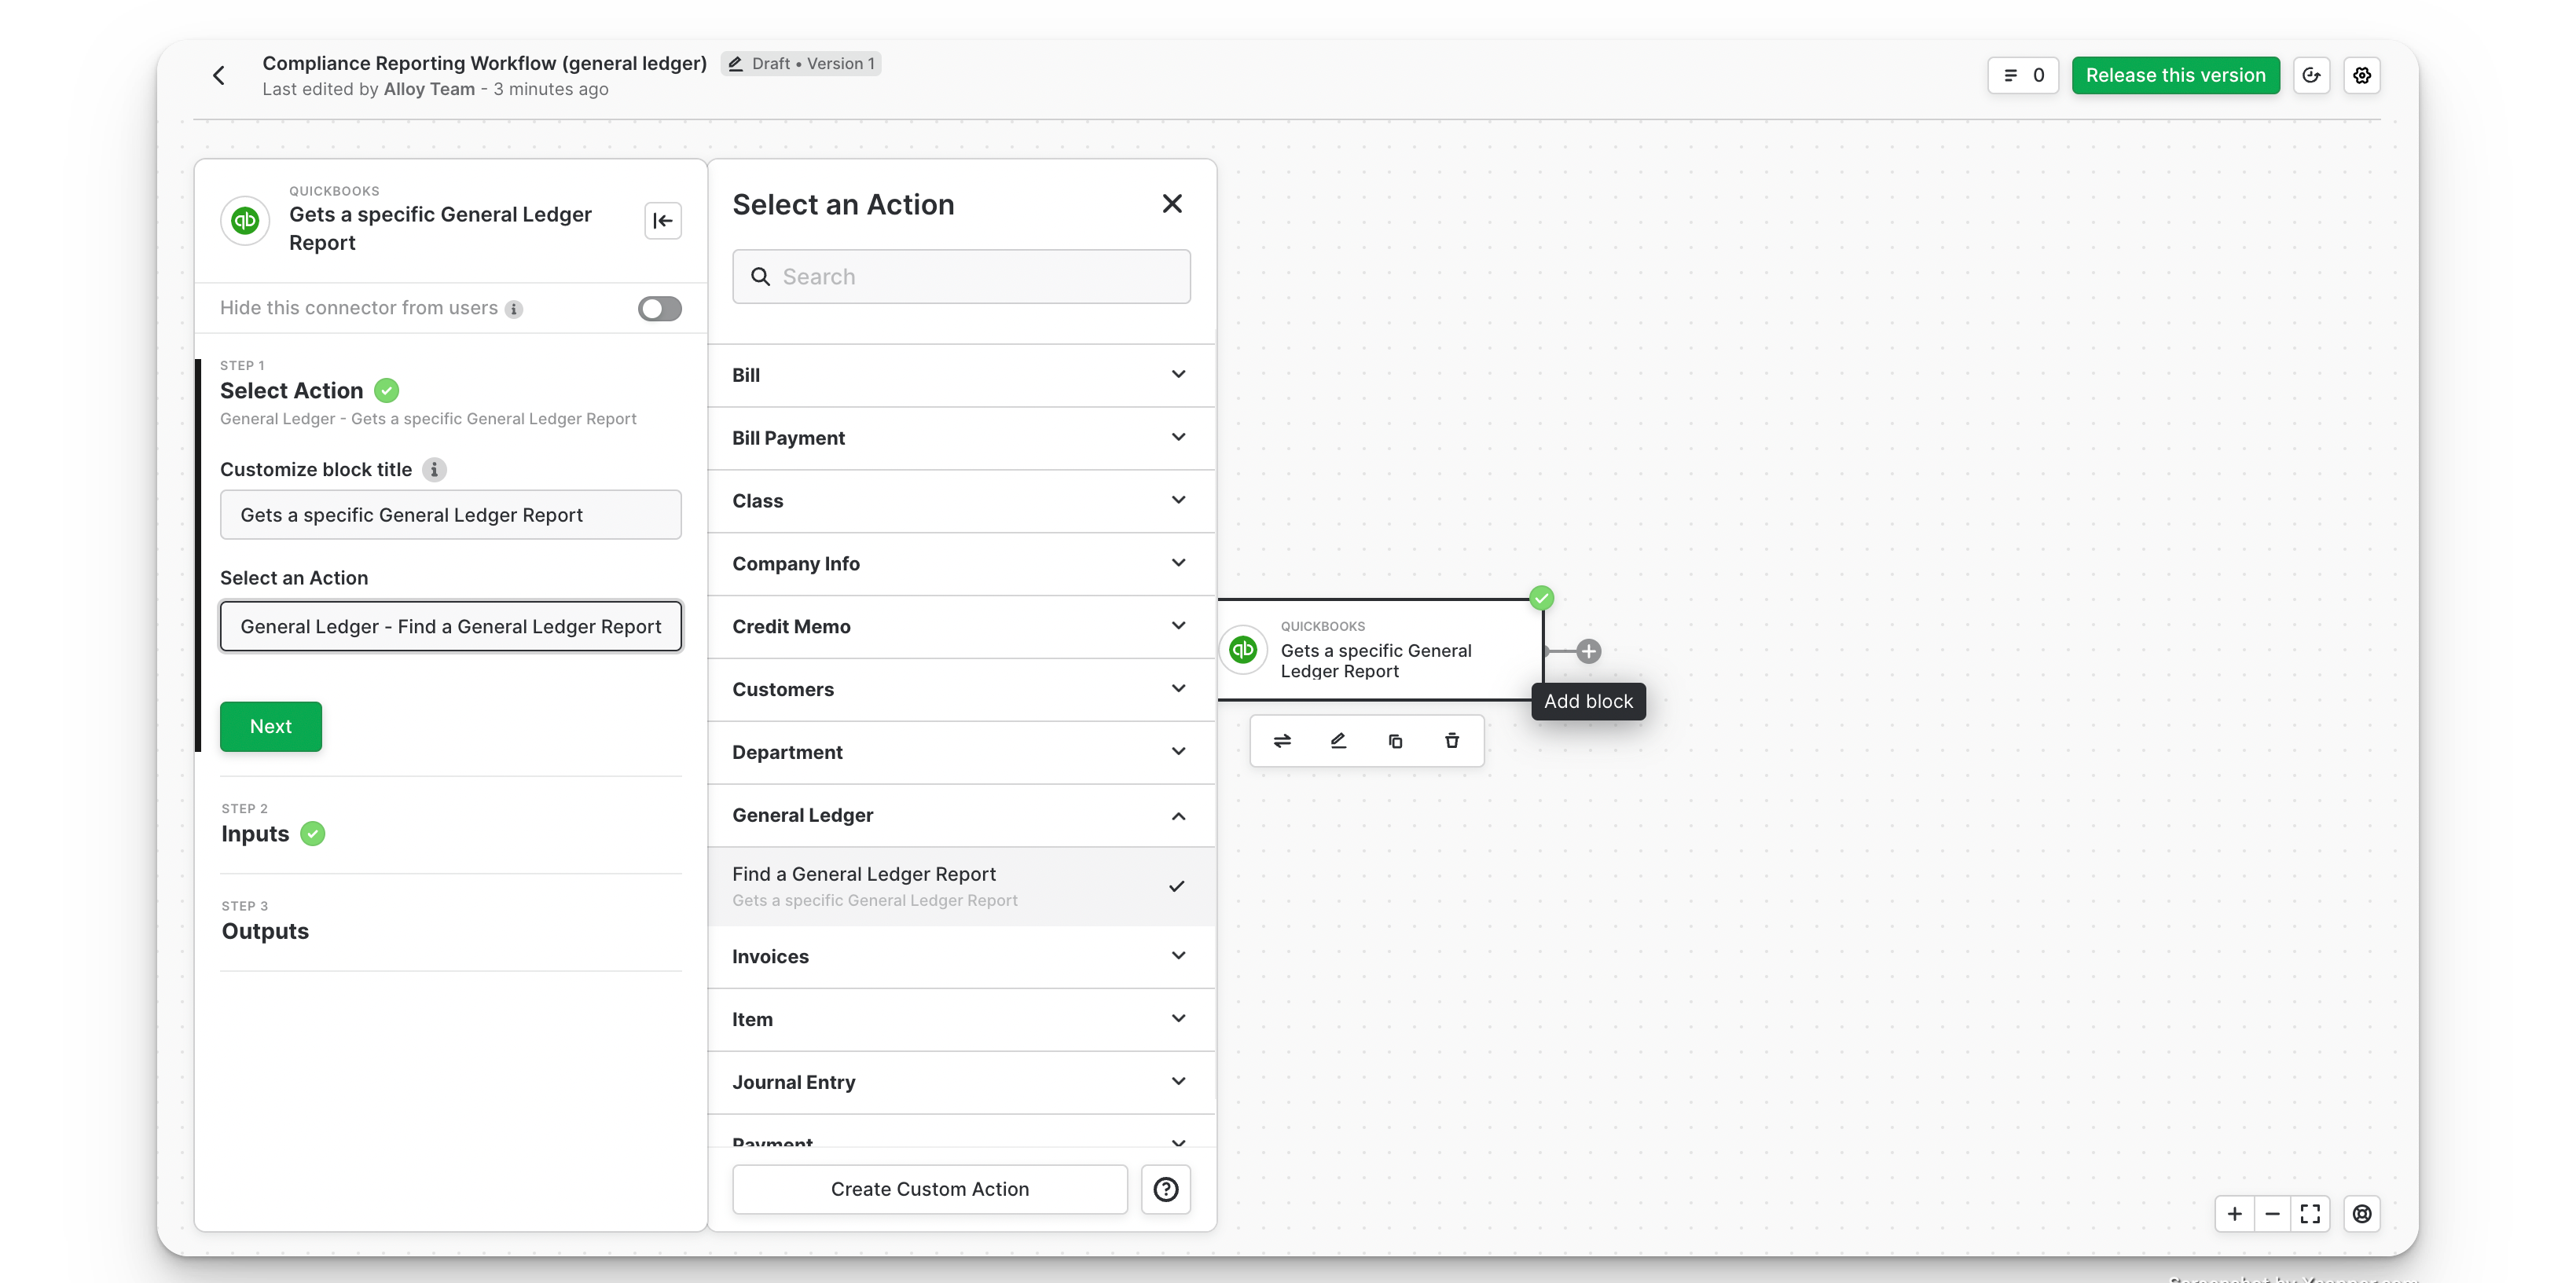Click the swap/replace block icon

click(x=1282, y=741)
